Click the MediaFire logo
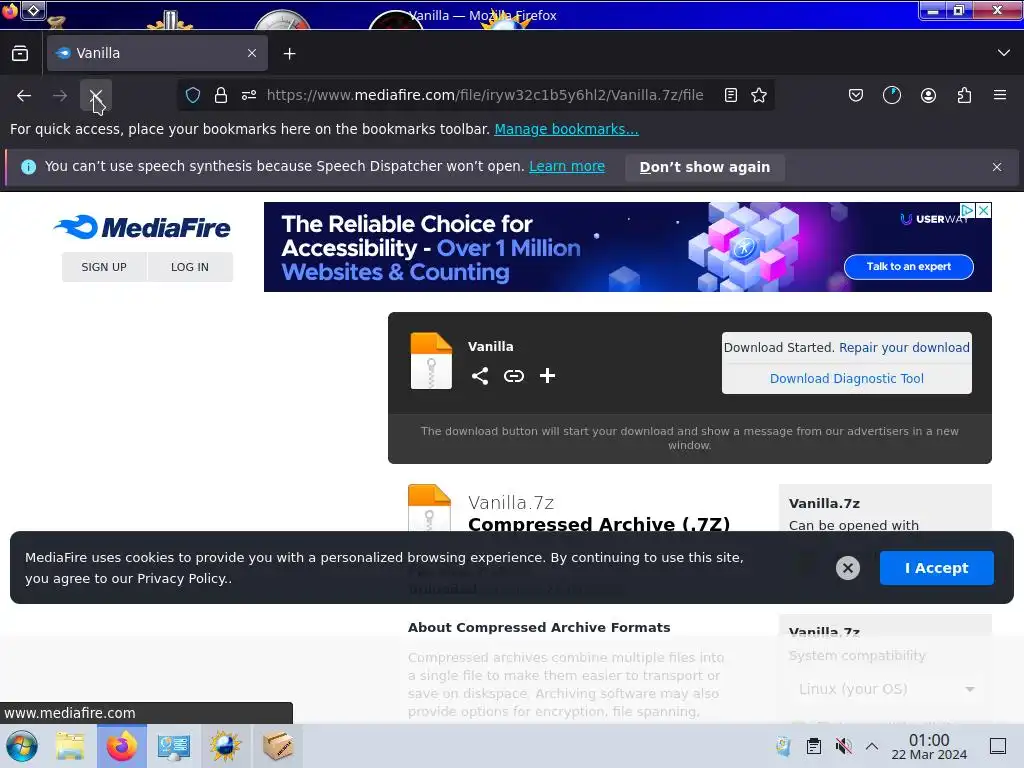Image resolution: width=1024 pixels, height=768 pixels. tap(142, 227)
